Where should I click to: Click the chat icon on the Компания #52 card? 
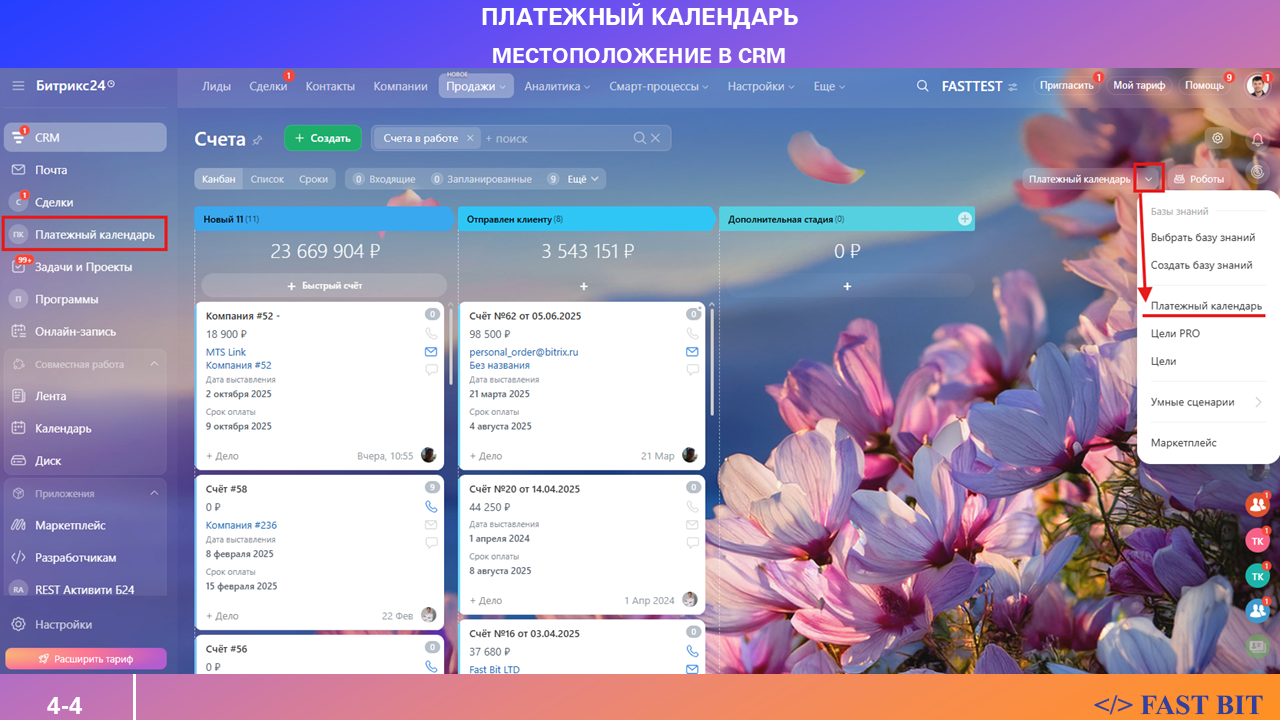431,370
